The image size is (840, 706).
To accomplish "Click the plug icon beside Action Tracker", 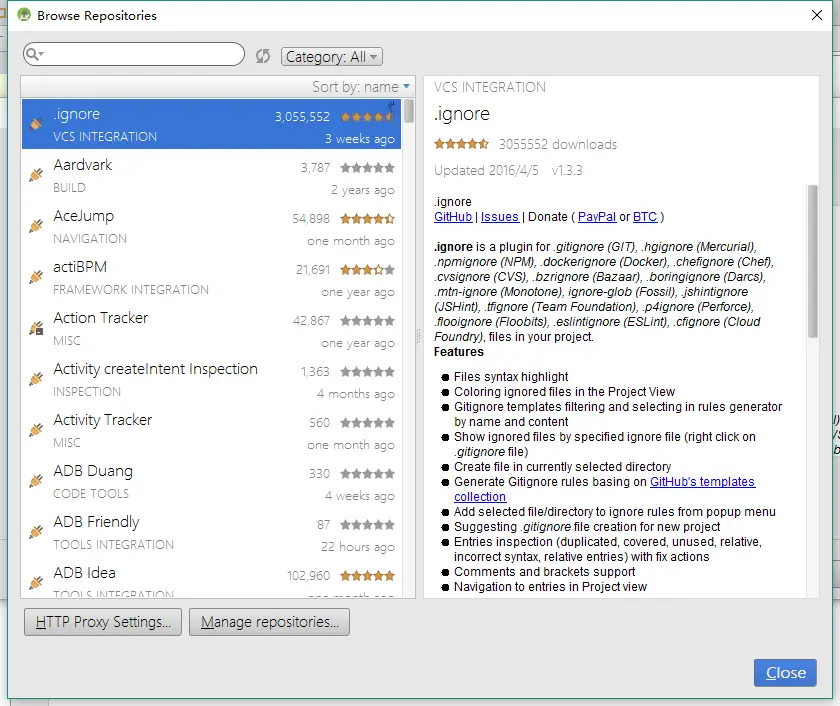I will [36, 328].
